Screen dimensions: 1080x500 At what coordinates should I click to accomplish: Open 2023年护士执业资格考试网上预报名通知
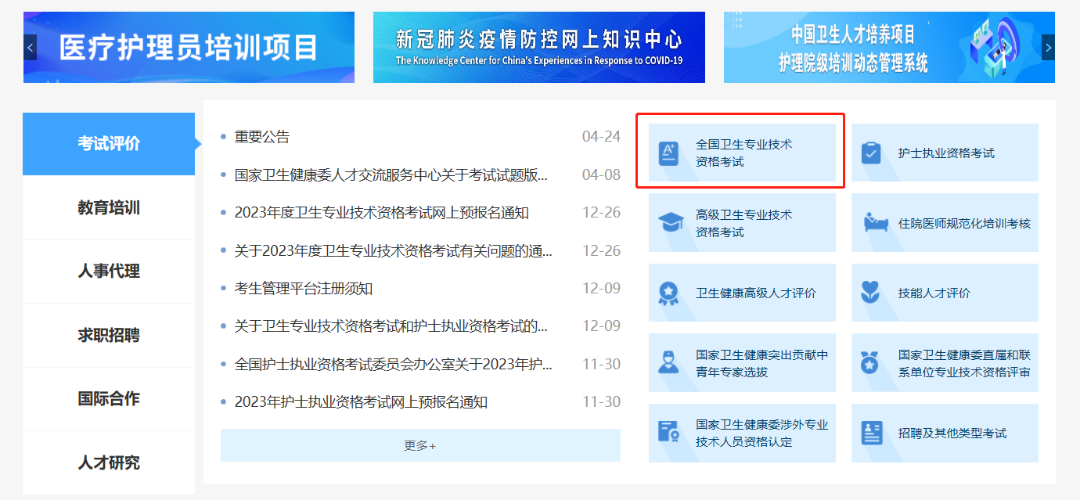(x=361, y=402)
